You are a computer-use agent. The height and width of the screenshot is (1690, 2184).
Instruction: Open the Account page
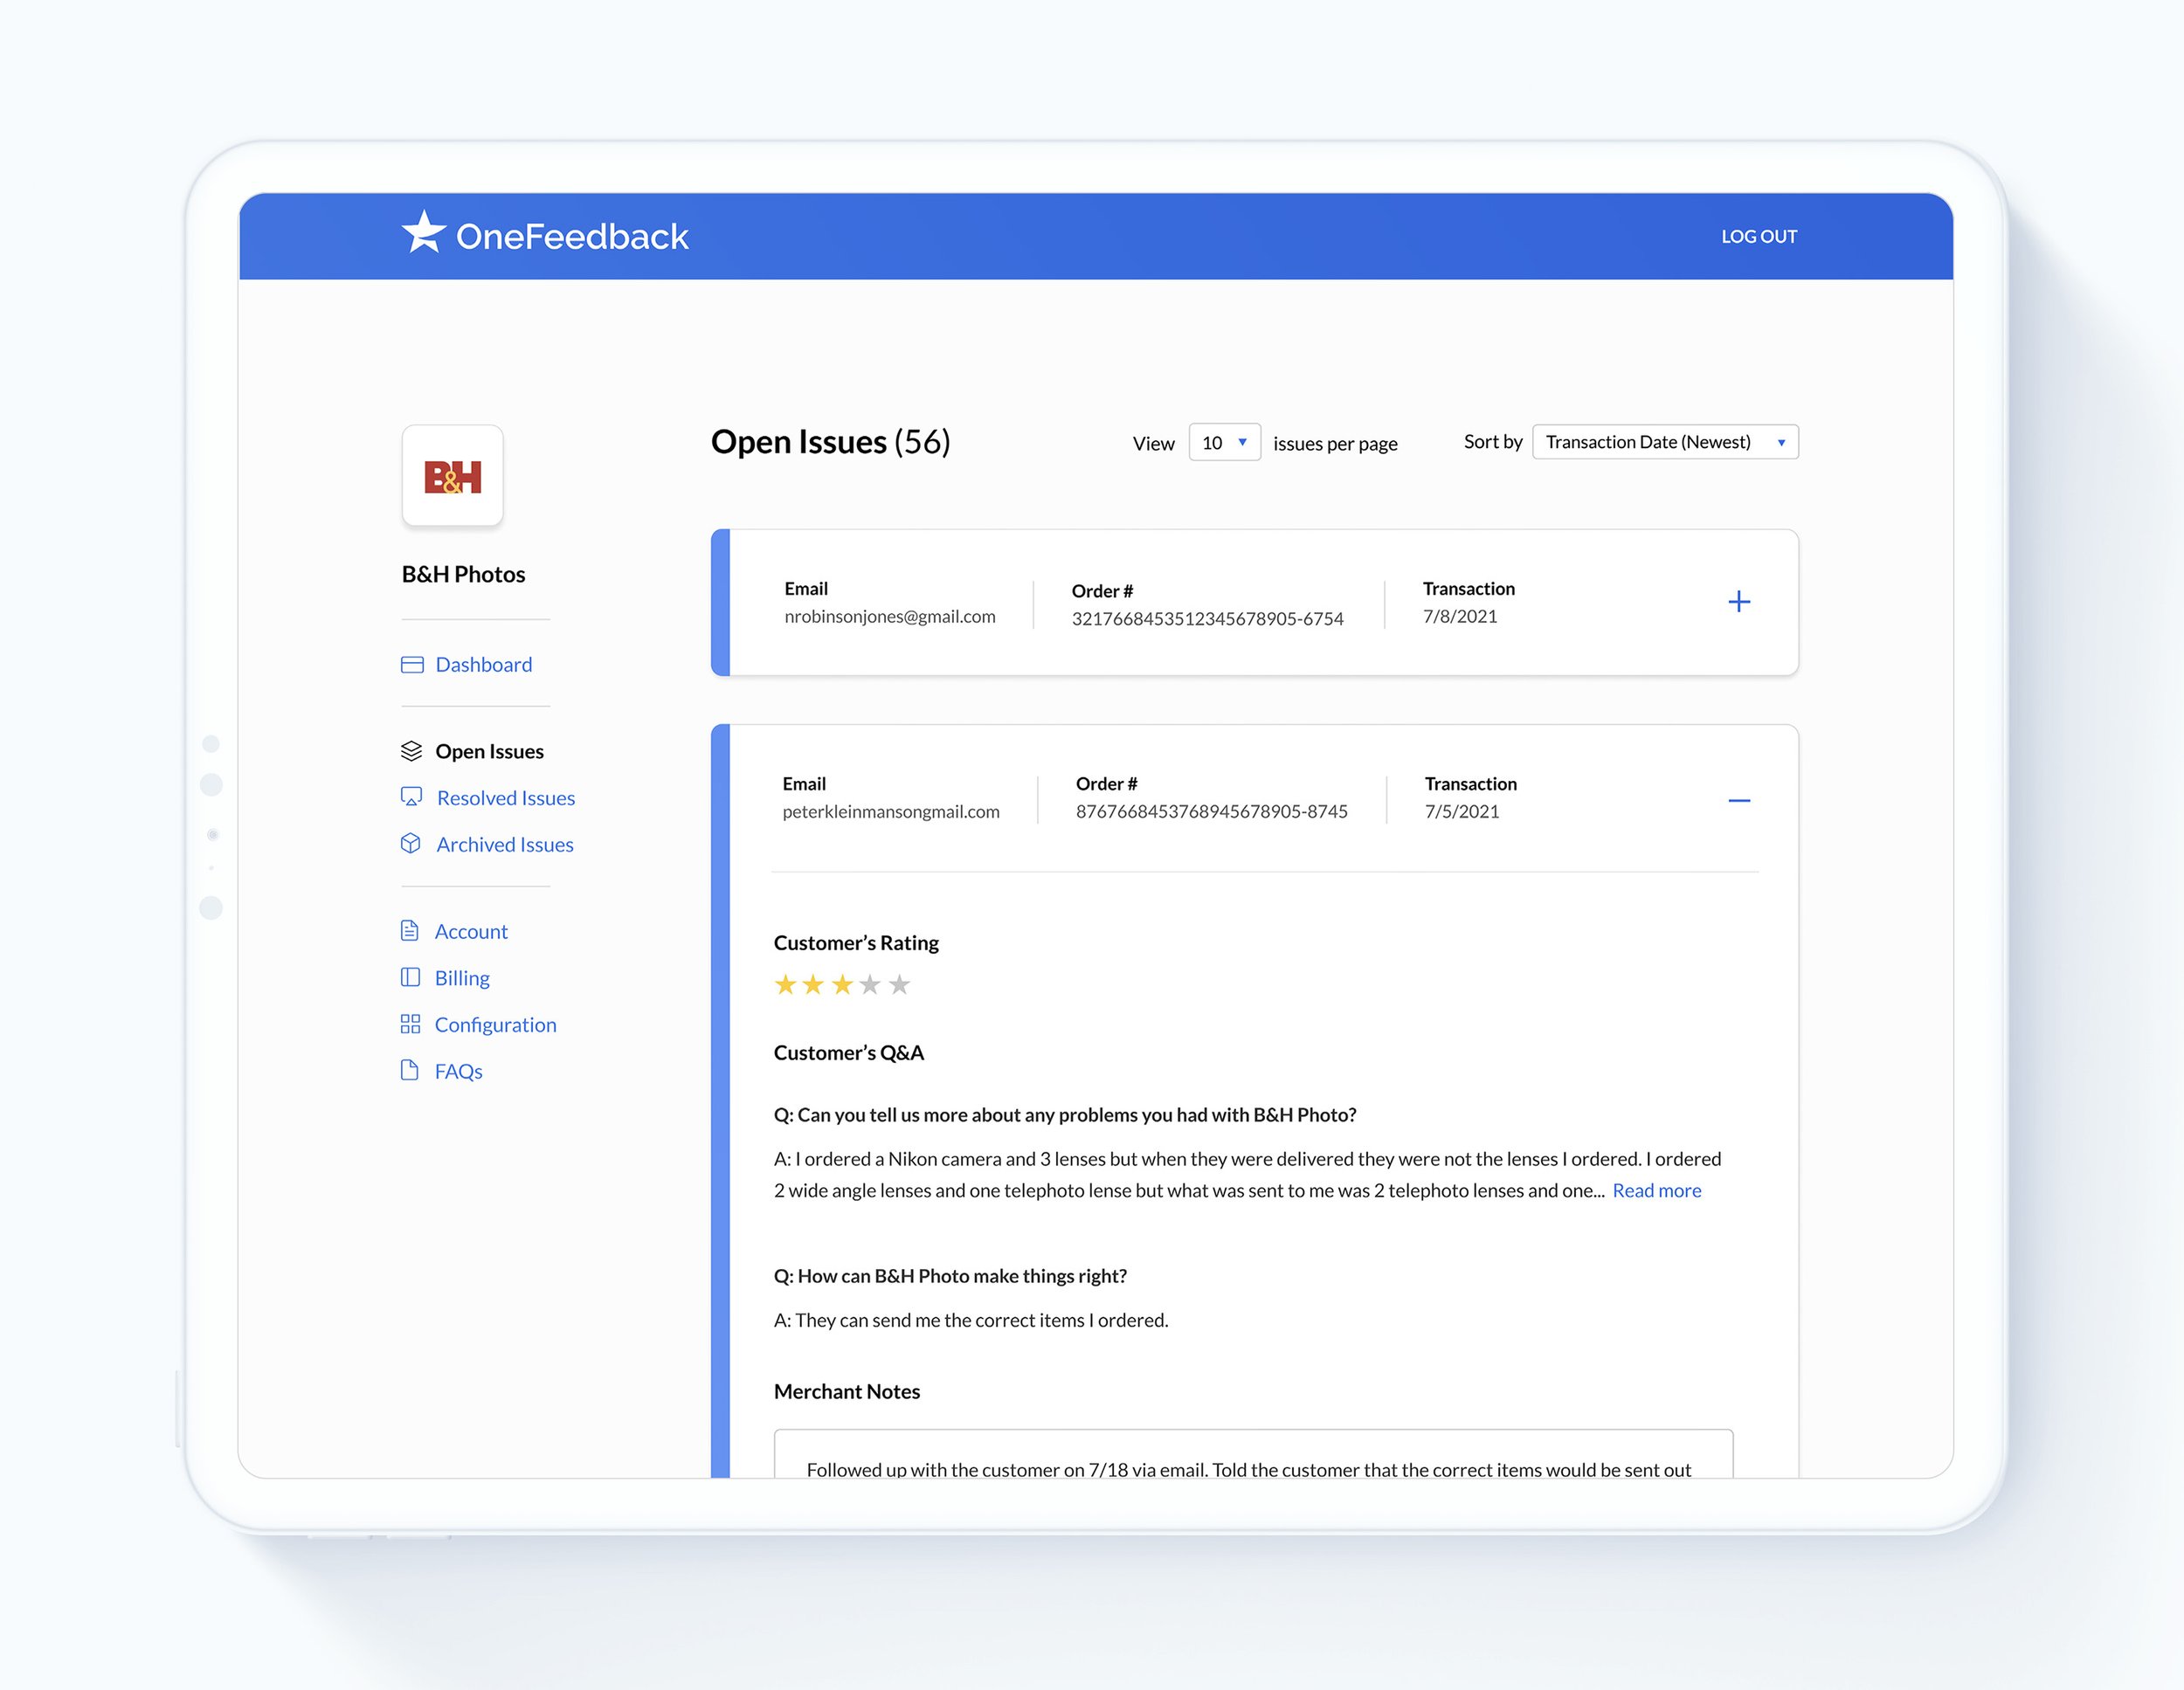coord(471,932)
